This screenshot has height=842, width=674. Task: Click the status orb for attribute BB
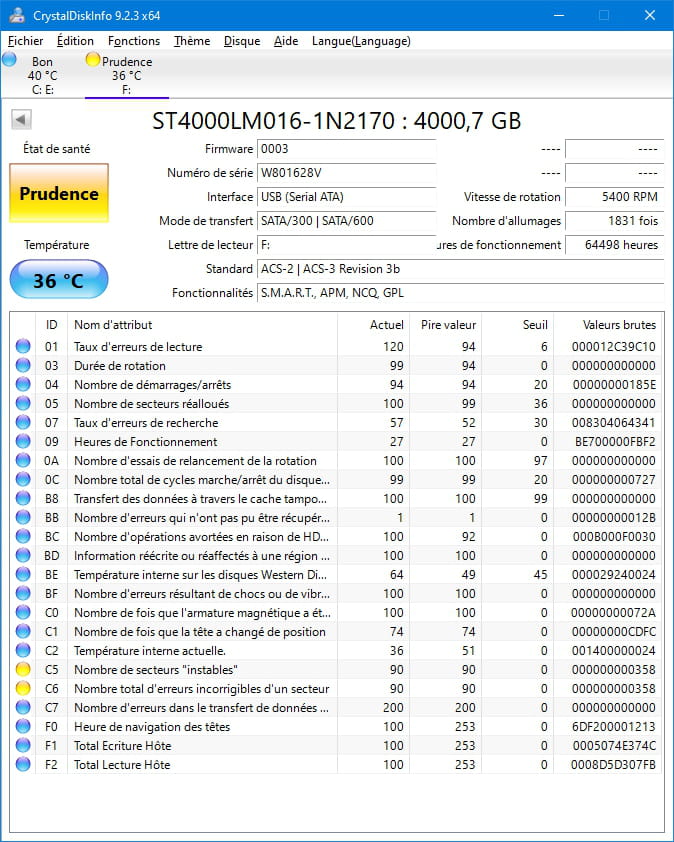click(23, 518)
